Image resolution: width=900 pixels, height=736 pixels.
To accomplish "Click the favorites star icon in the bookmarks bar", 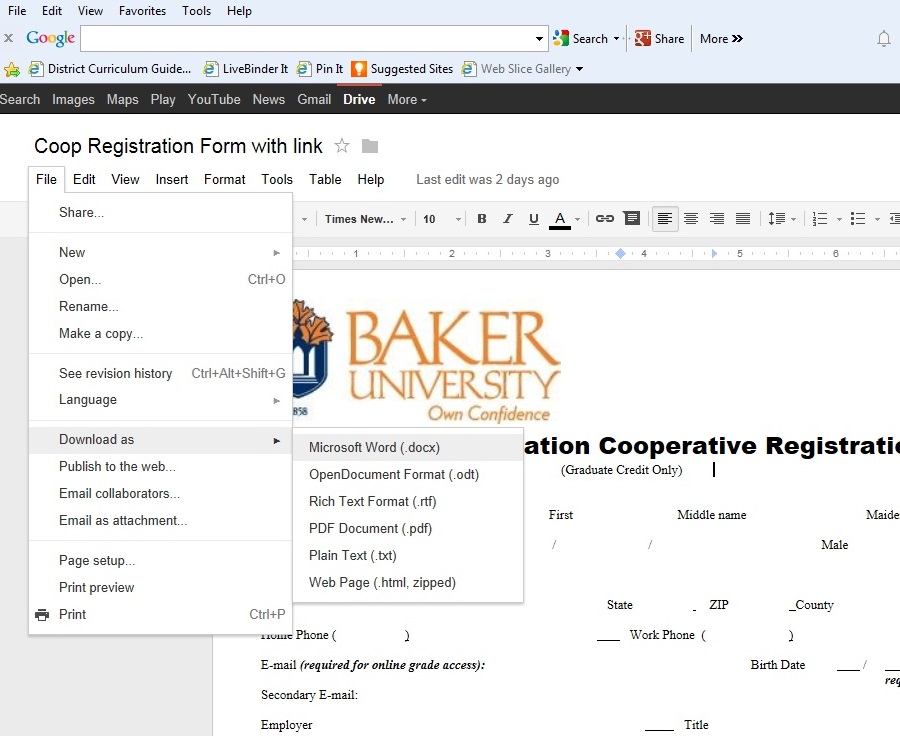I will (11, 70).
